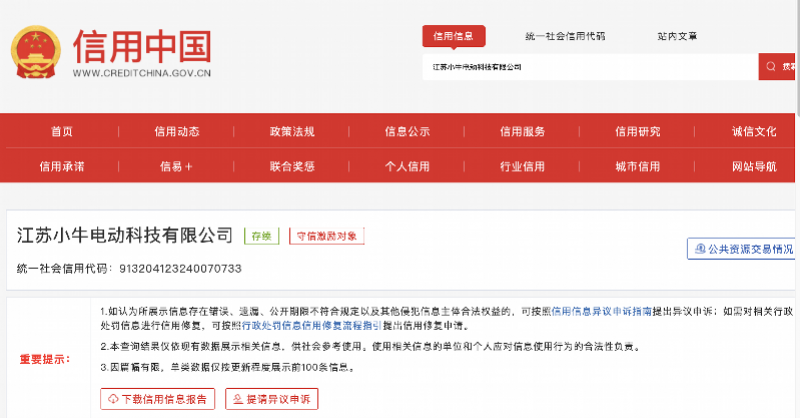Open 诚信文化 menu item
This screenshot has width=800, height=418.
pyautogui.click(x=754, y=132)
